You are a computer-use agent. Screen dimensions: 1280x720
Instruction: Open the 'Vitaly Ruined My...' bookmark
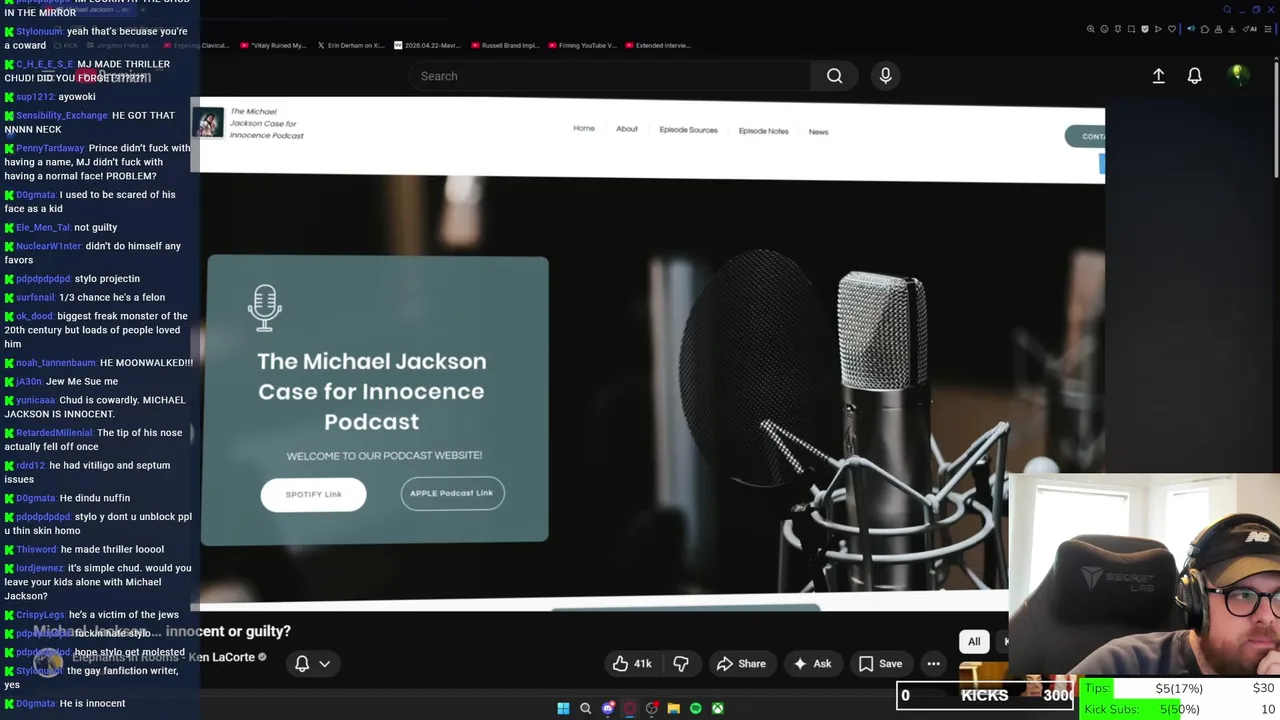coord(273,45)
